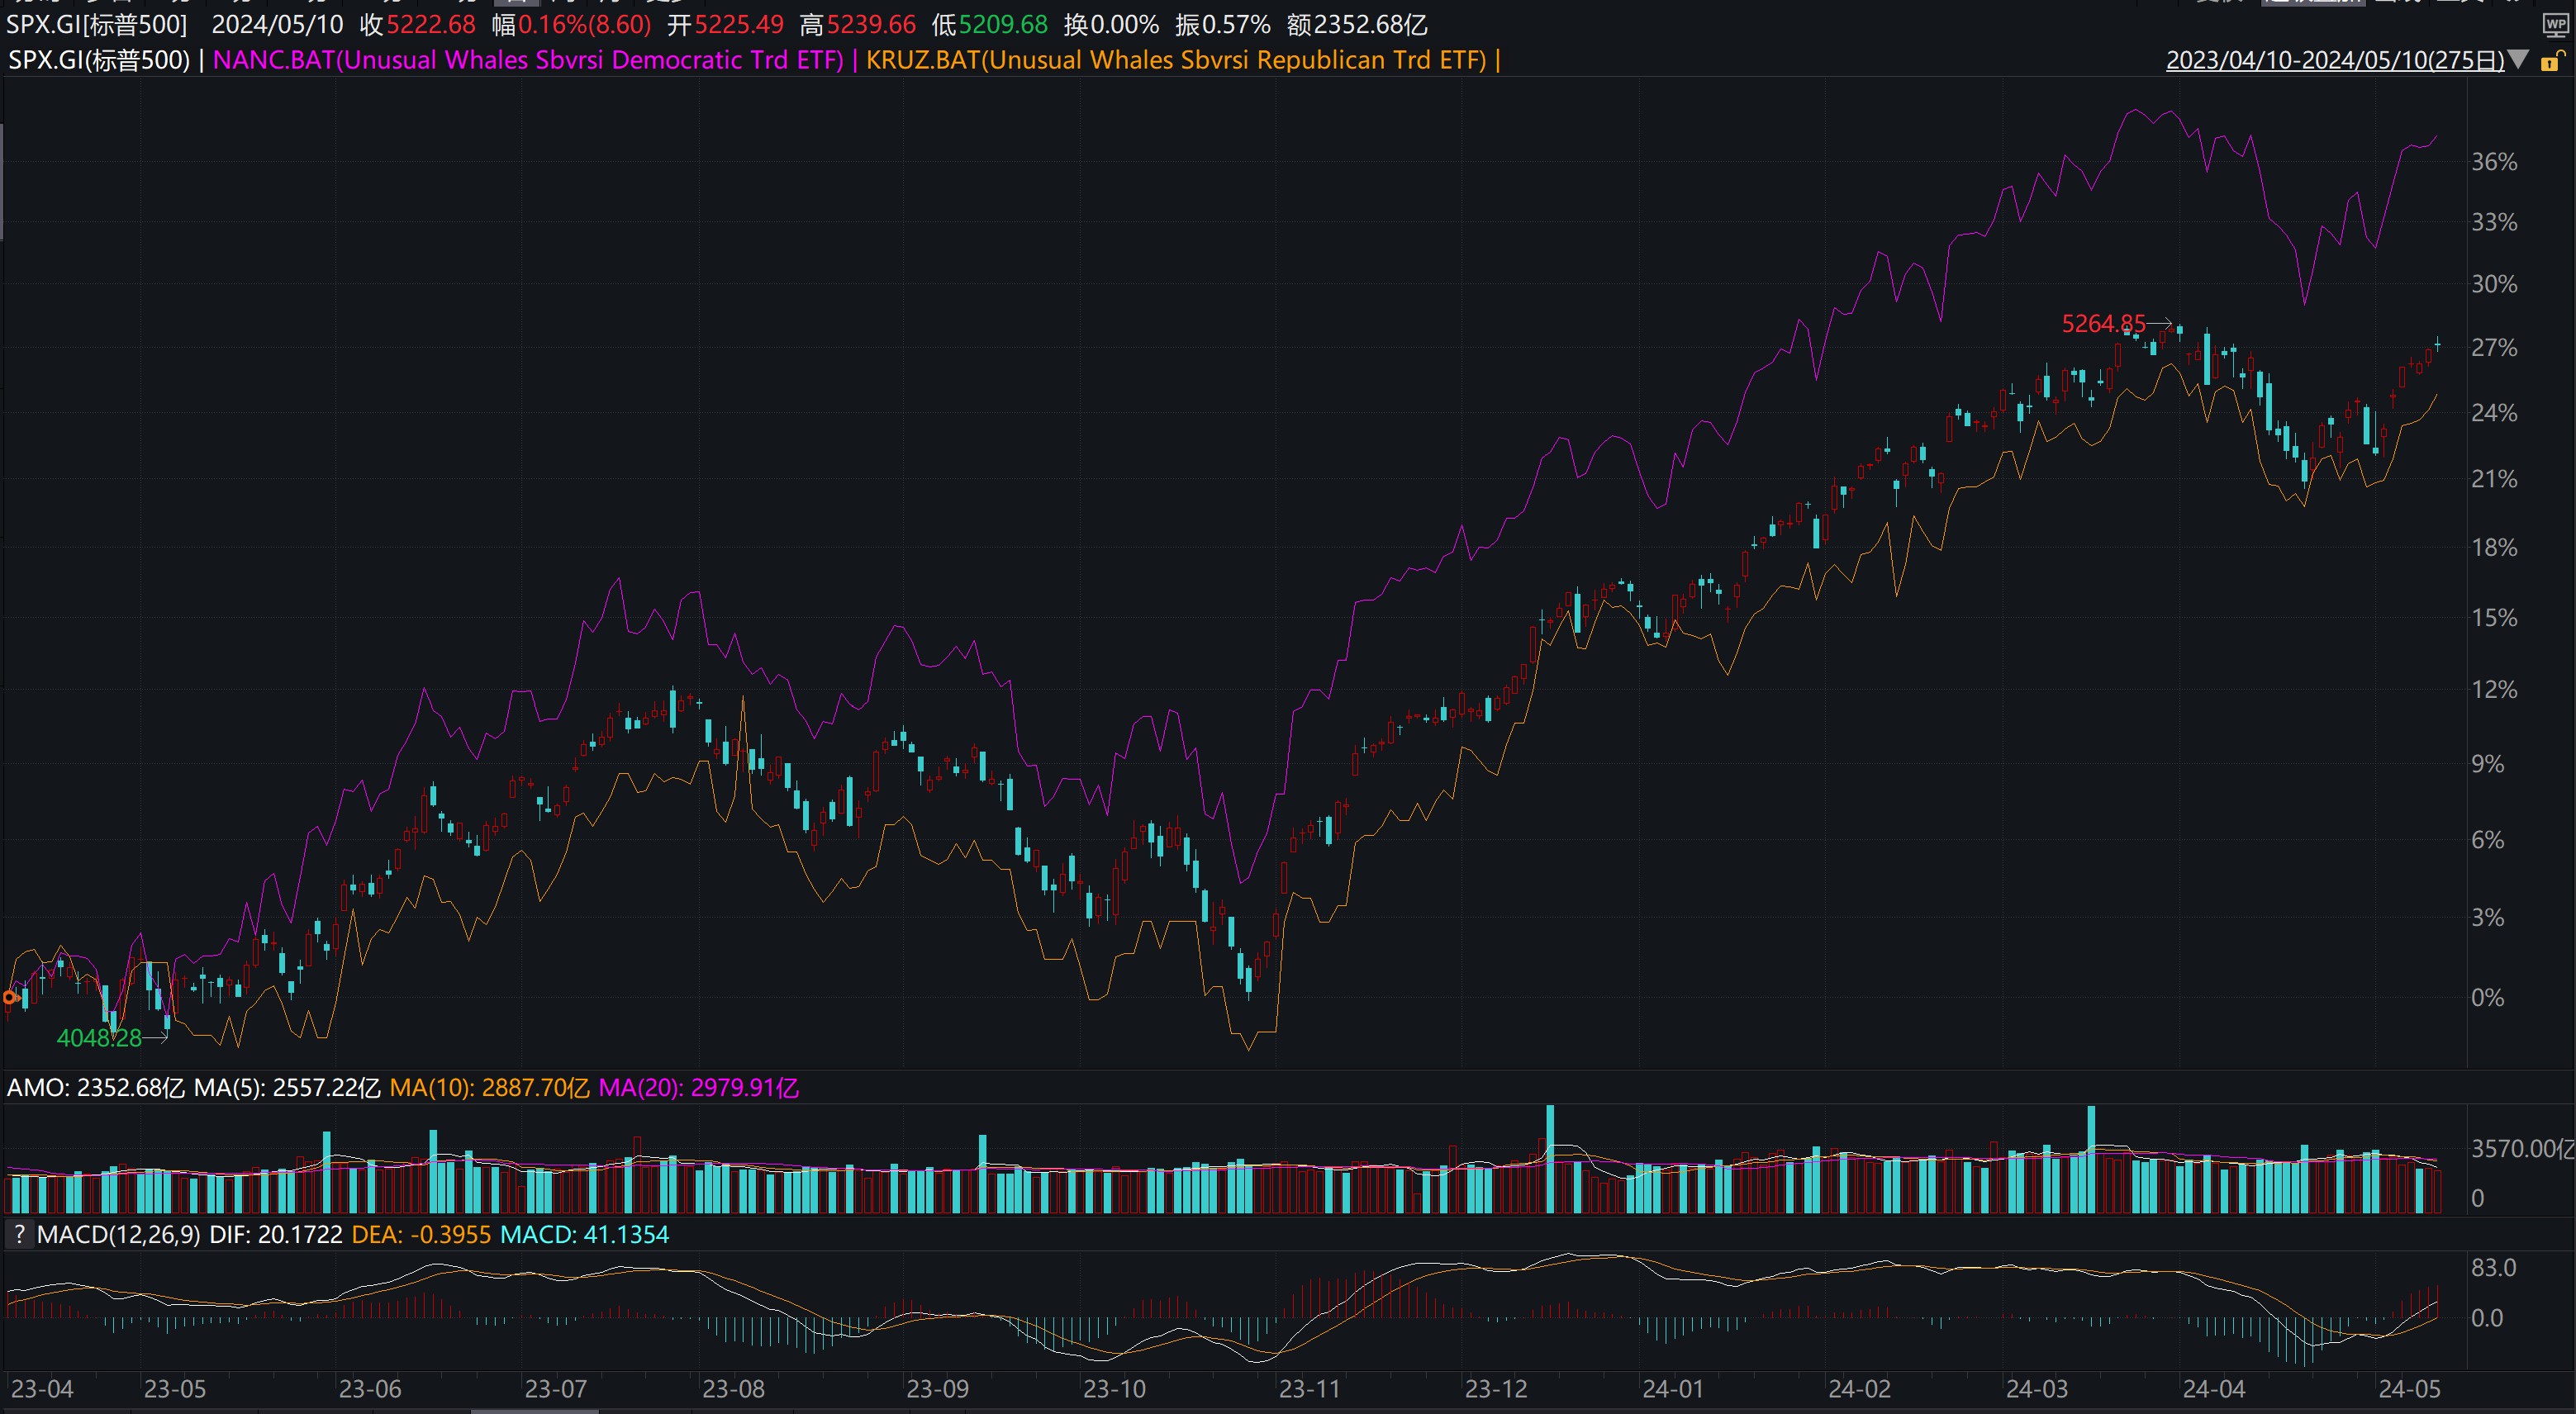The image size is (2576, 1414).
Task: Toggle the orange padlock icon
Action: point(2550,62)
